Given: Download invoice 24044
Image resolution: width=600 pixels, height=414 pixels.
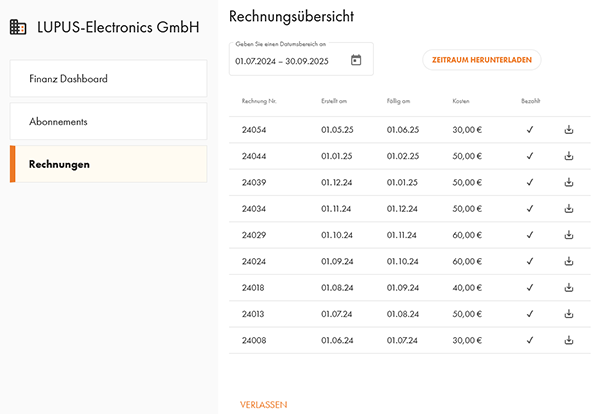Looking at the screenshot, I should point(569,156).
